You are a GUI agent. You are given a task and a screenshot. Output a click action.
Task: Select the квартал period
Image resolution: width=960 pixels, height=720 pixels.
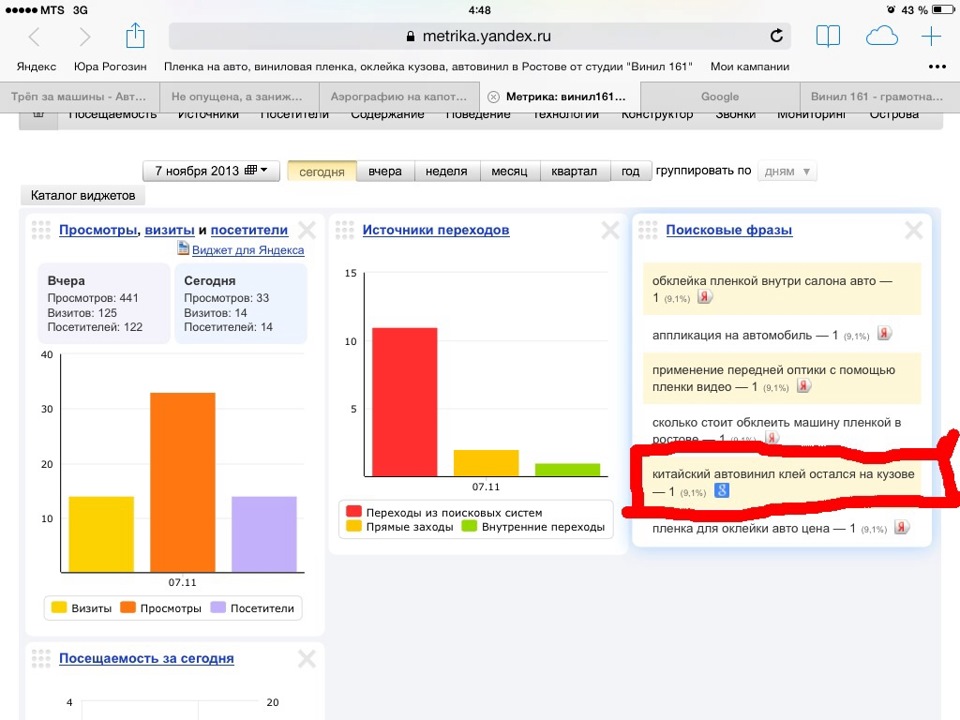tap(574, 171)
